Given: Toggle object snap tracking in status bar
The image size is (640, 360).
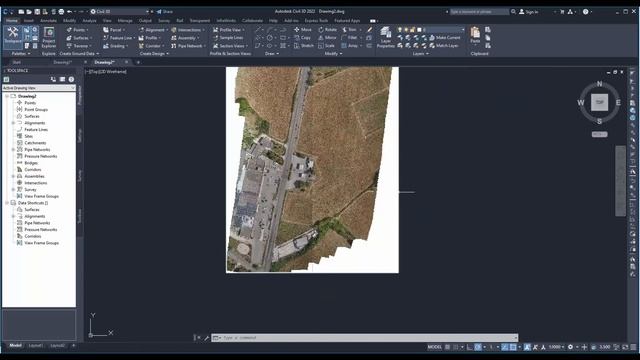Looking at the screenshot, I should coord(505,347).
